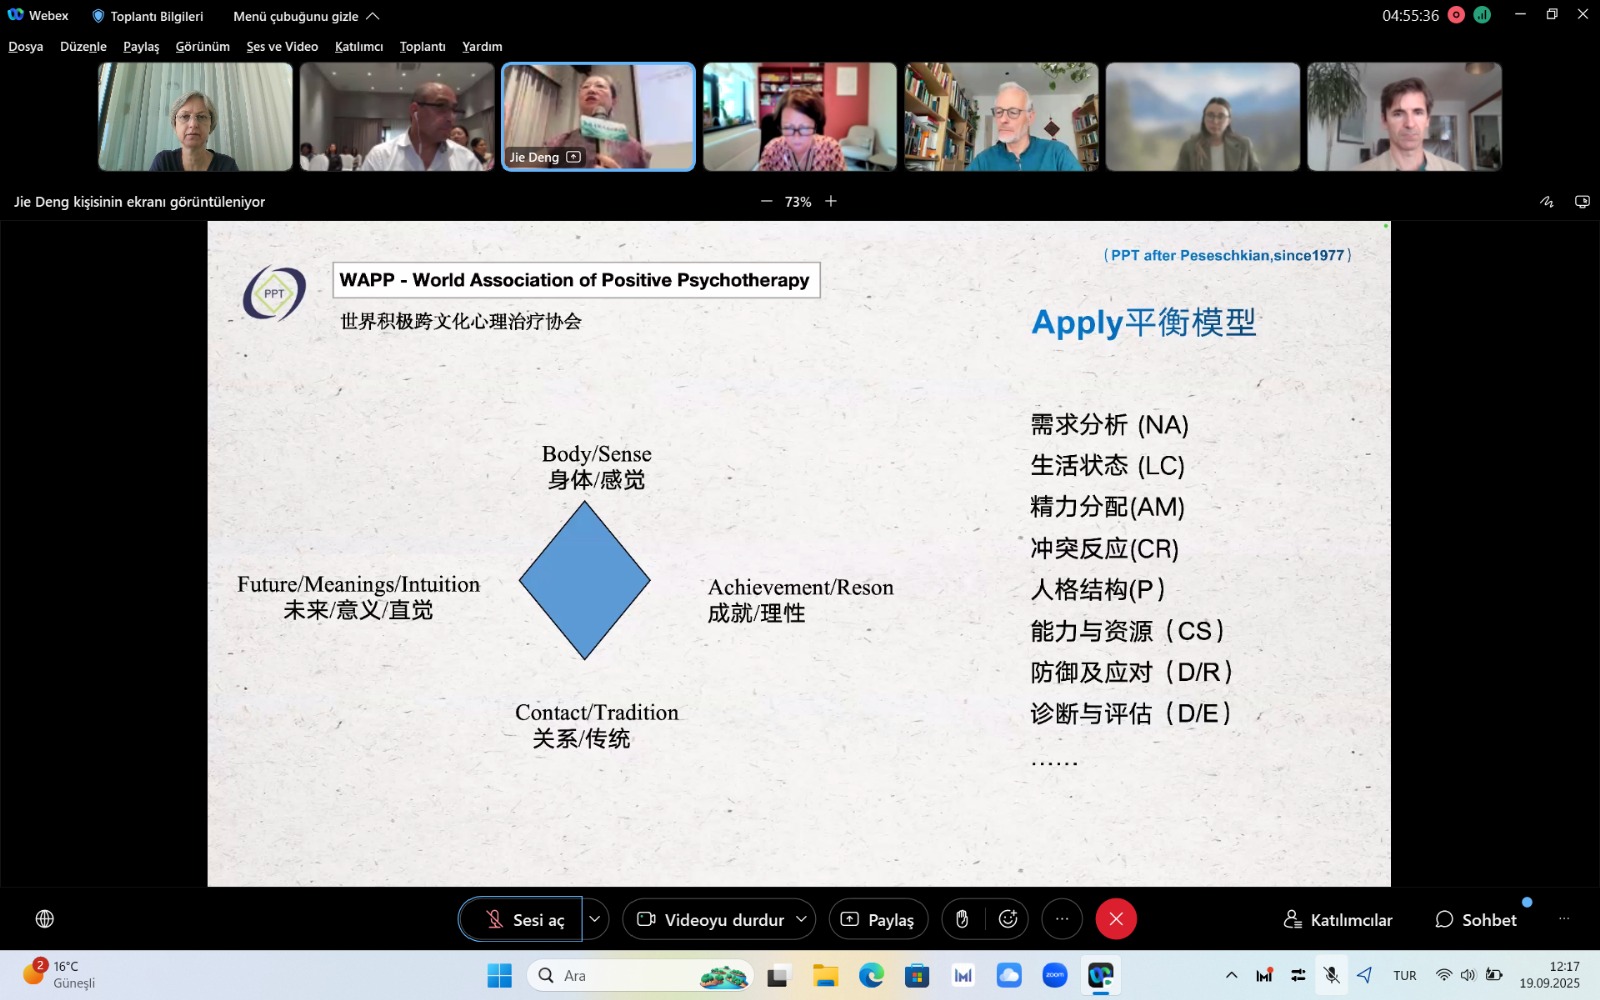The height and width of the screenshot is (1000, 1600).
Task: Raise hand using the hand icon
Action: 962,919
